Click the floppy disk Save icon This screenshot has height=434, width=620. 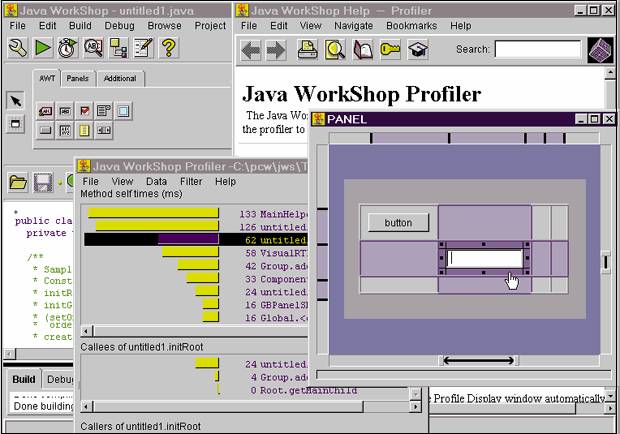click(42, 182)
